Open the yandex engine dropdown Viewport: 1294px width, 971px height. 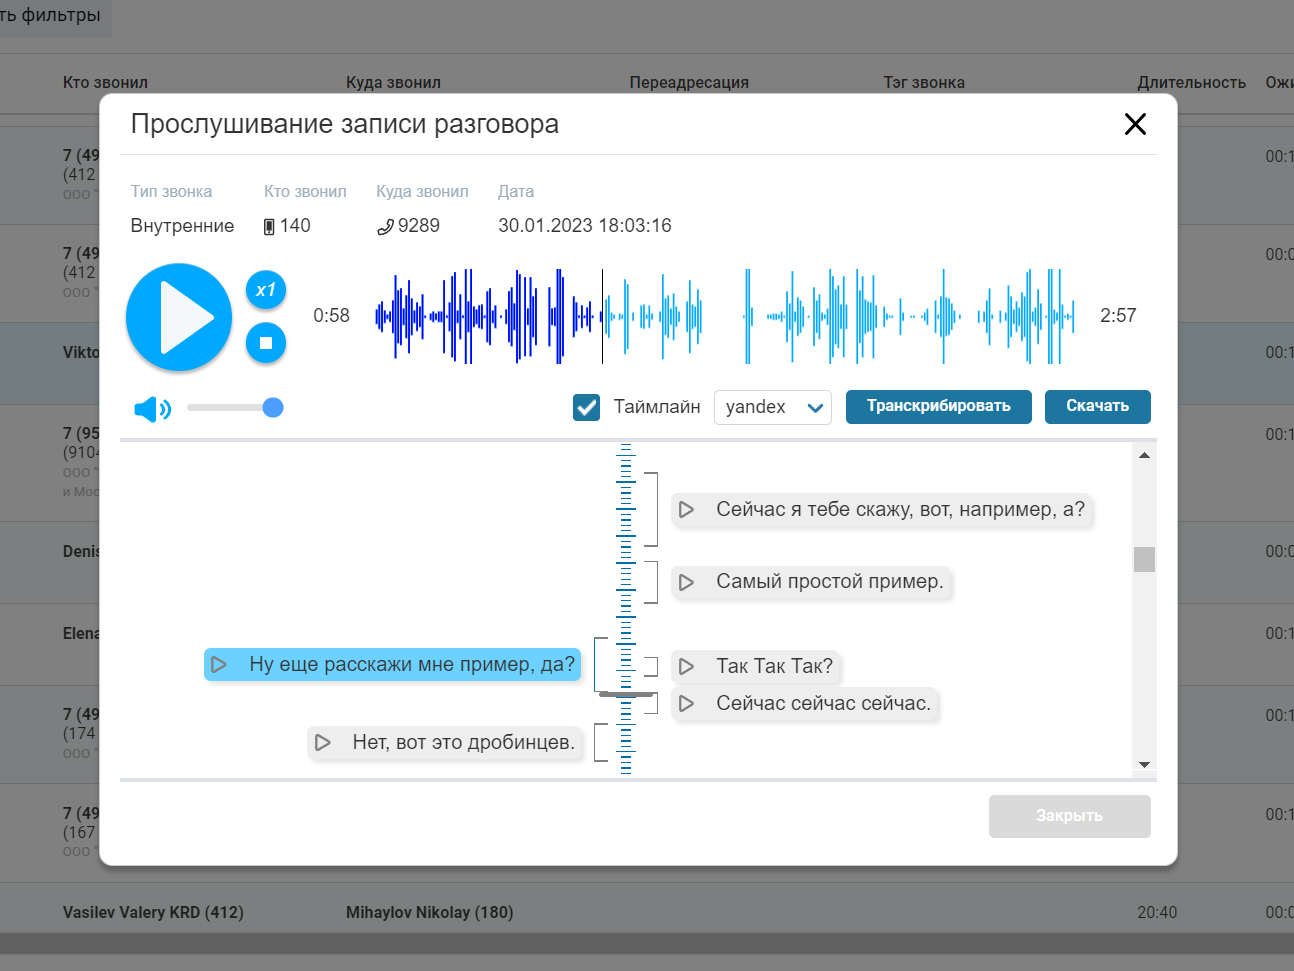pyautogui.click(x=772, y=407)
